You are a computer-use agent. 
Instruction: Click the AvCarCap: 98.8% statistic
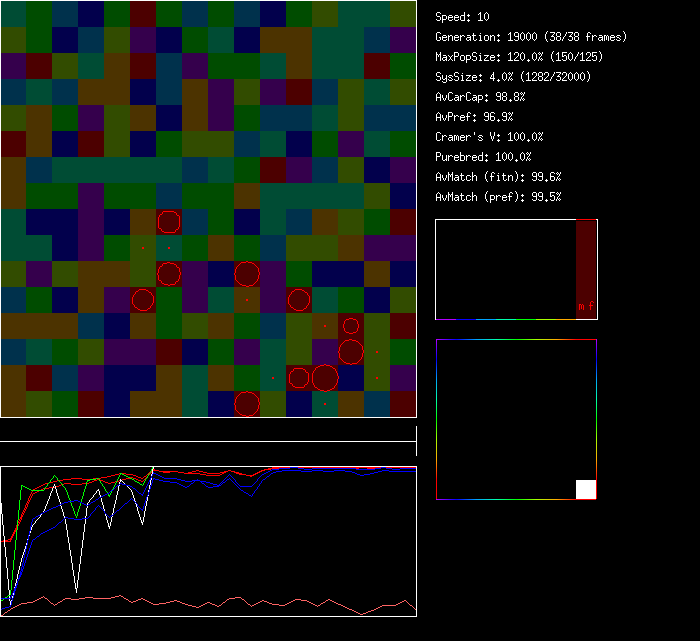tap(481, 97)
